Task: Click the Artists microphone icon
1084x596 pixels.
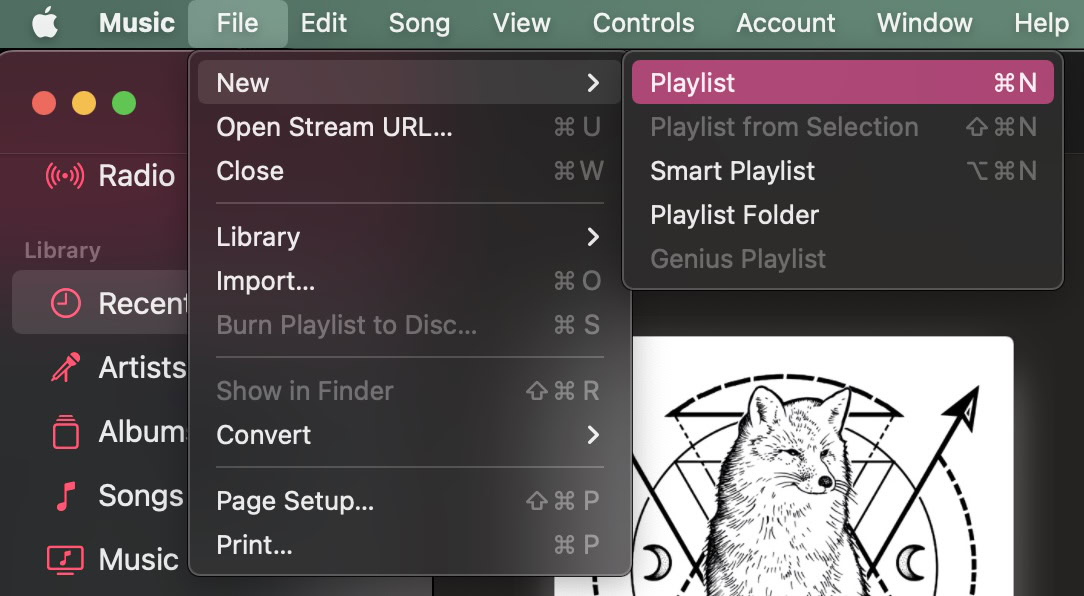Action: [x=65, y=368]
